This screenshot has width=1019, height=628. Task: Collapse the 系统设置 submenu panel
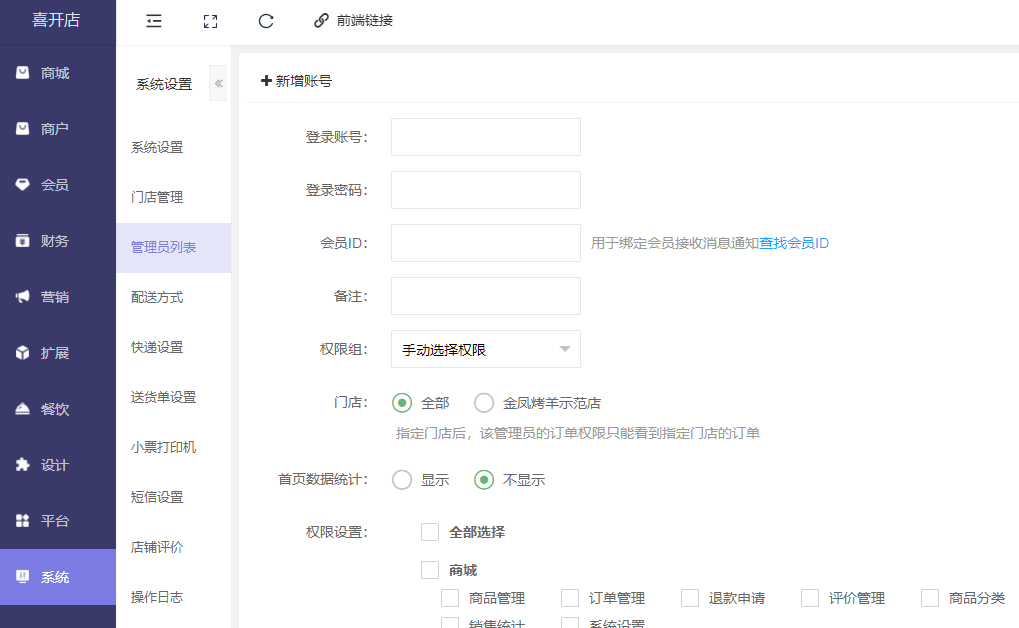tap(218, 84)
